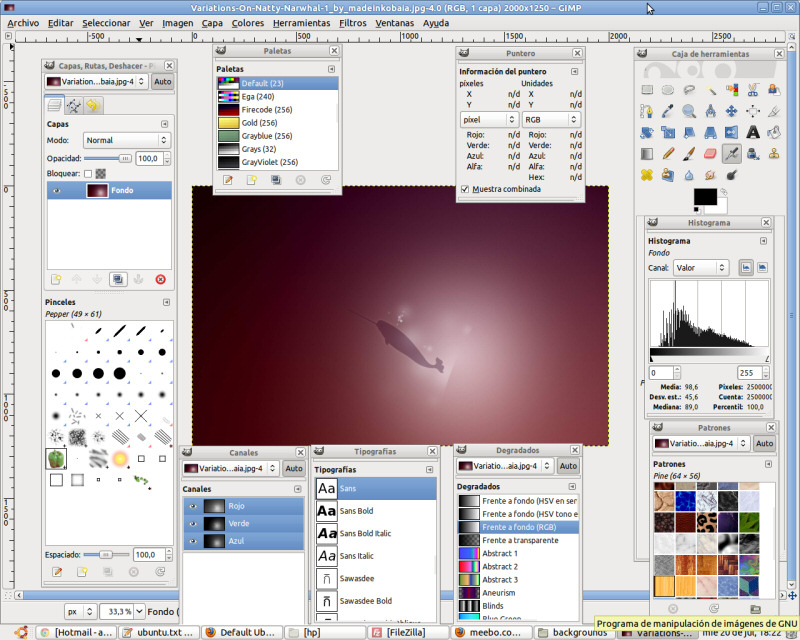Screen dimensions: 800x640
Task: Select the Text tool
Action: pyautogui.click(x=753, y=133)
